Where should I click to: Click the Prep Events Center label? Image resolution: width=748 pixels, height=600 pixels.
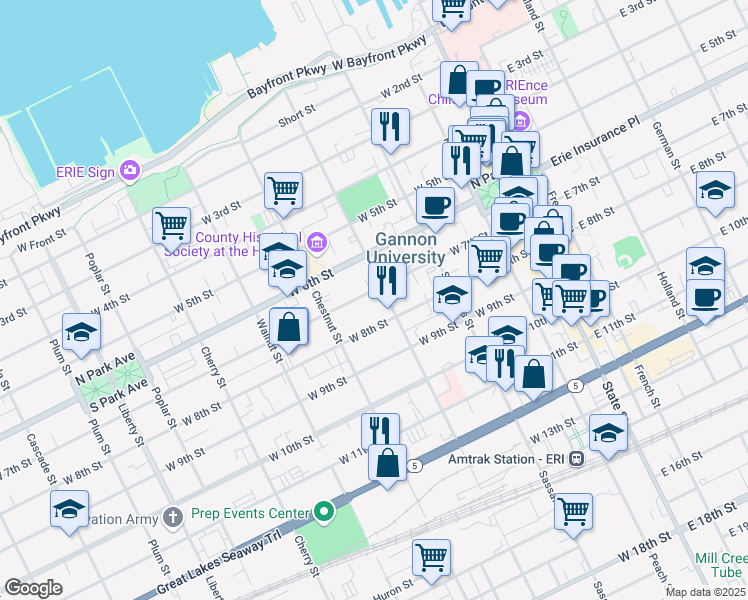250,513
